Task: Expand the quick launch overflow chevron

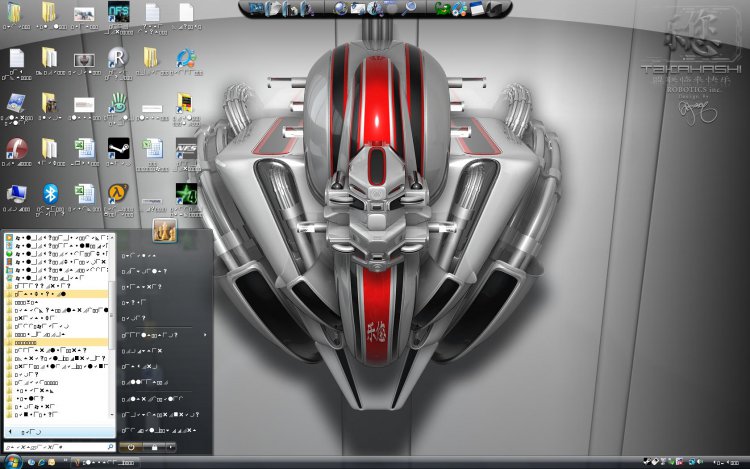Action: coord(65,460)
